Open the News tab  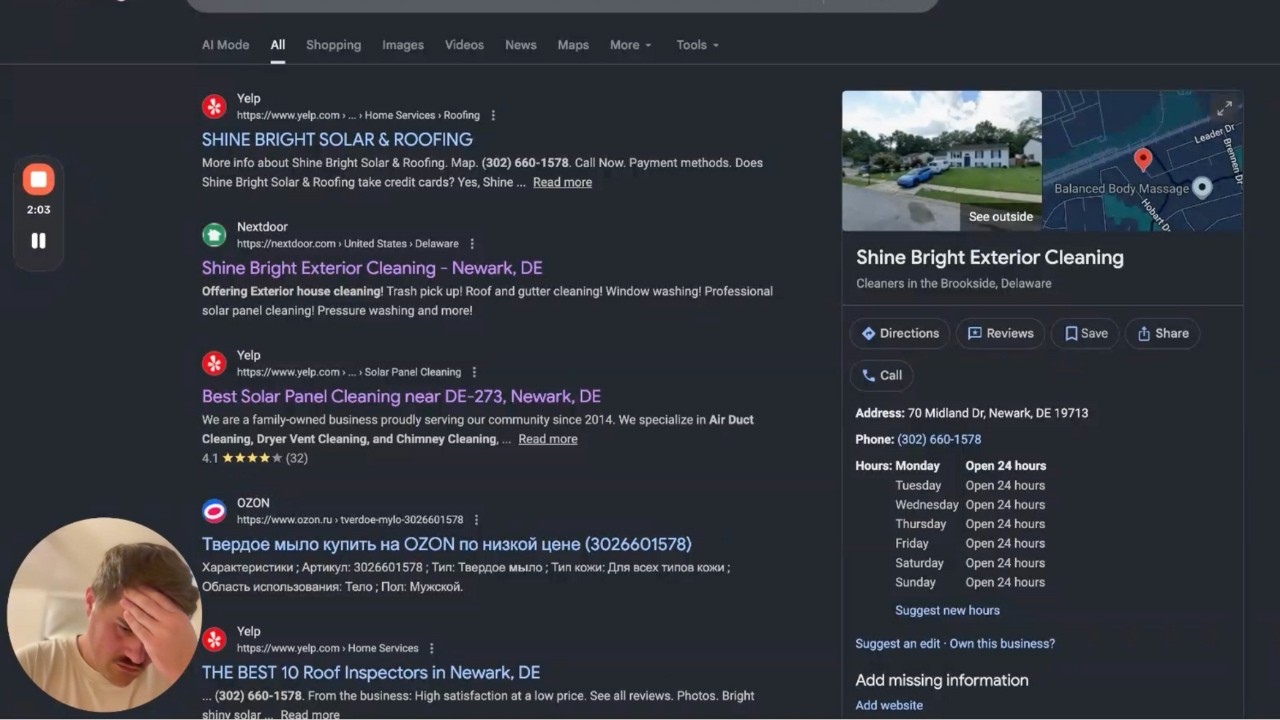pyautogui.click(x=521, y=45)
